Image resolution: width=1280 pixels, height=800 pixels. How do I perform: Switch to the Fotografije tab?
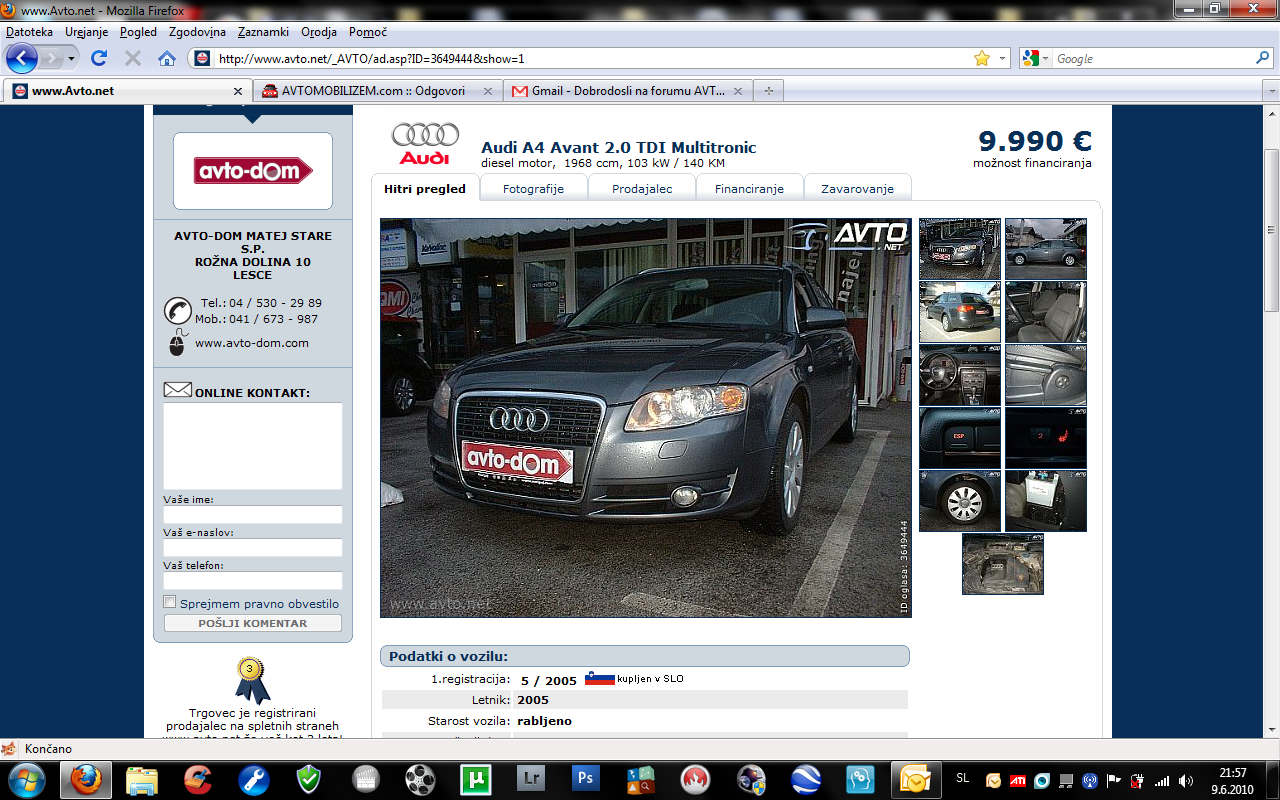coord(533,188)
